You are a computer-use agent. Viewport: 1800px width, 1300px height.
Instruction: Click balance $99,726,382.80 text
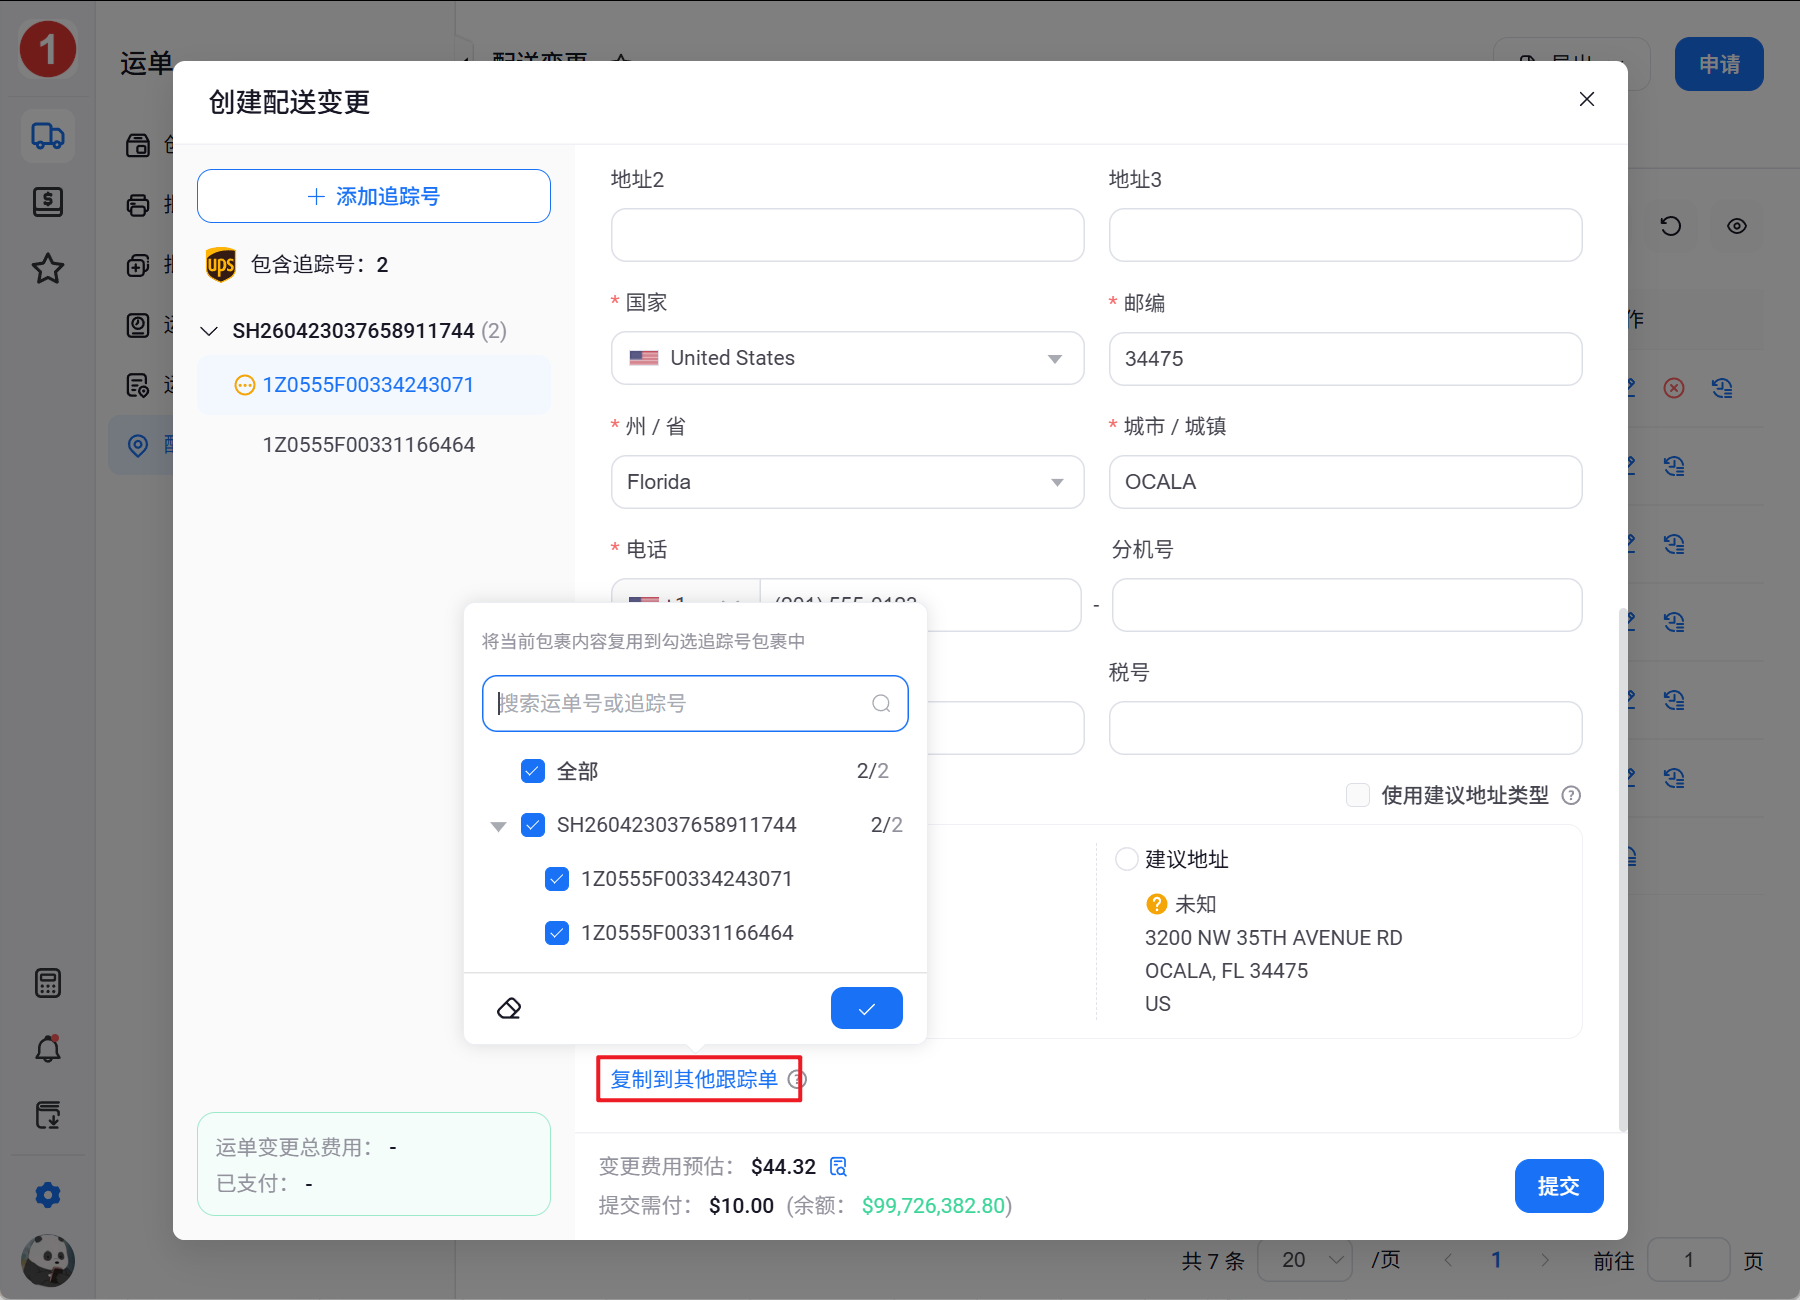point(933,1206)
